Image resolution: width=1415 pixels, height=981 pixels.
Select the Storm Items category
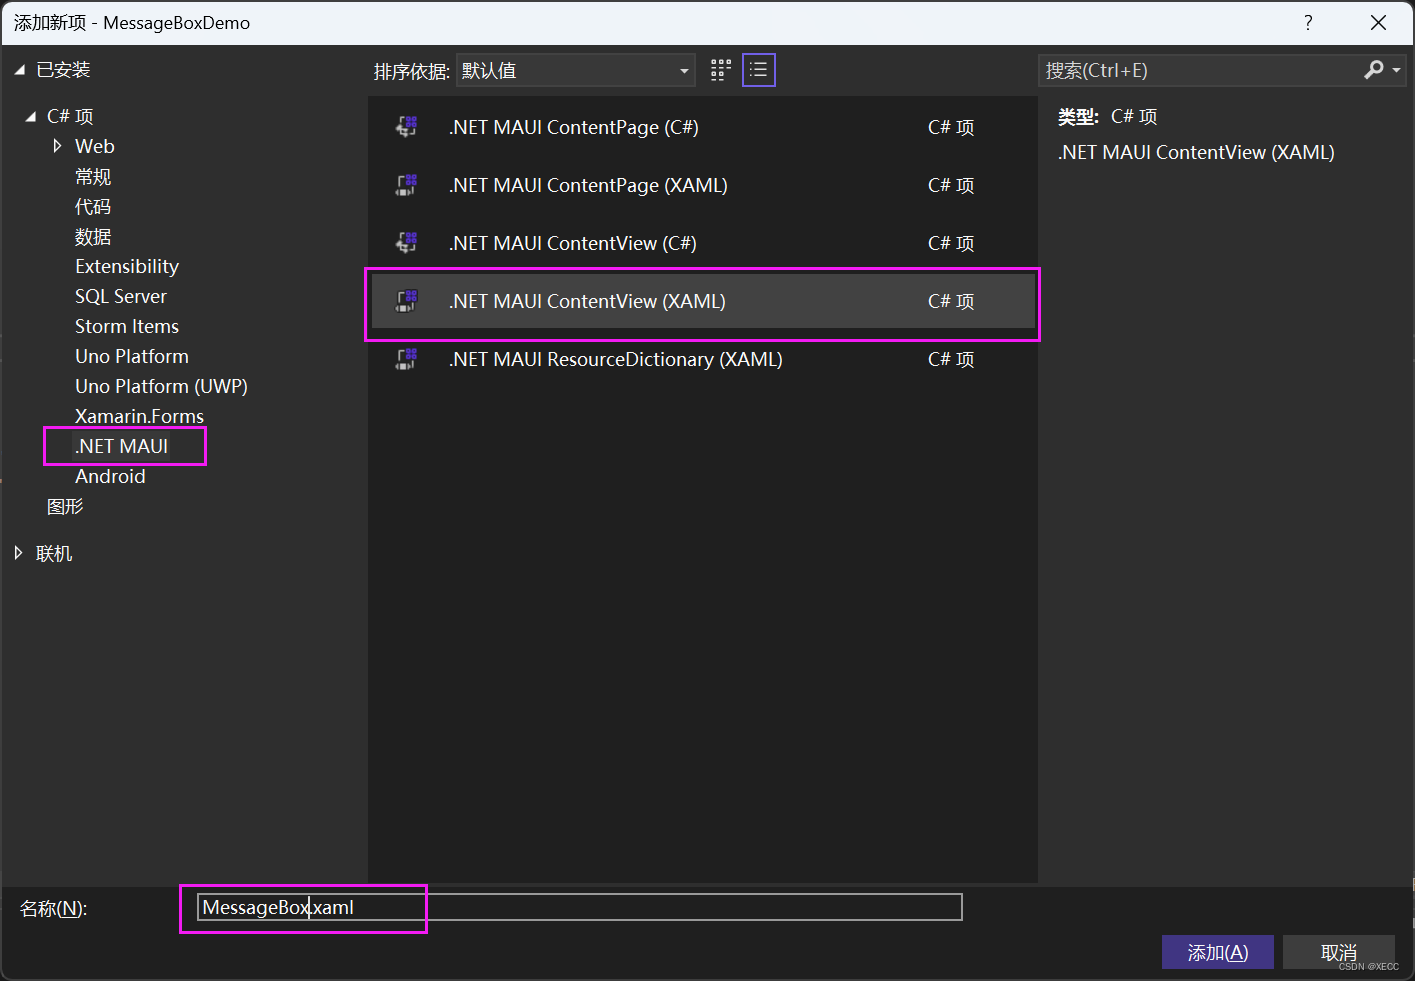(127, 326)
